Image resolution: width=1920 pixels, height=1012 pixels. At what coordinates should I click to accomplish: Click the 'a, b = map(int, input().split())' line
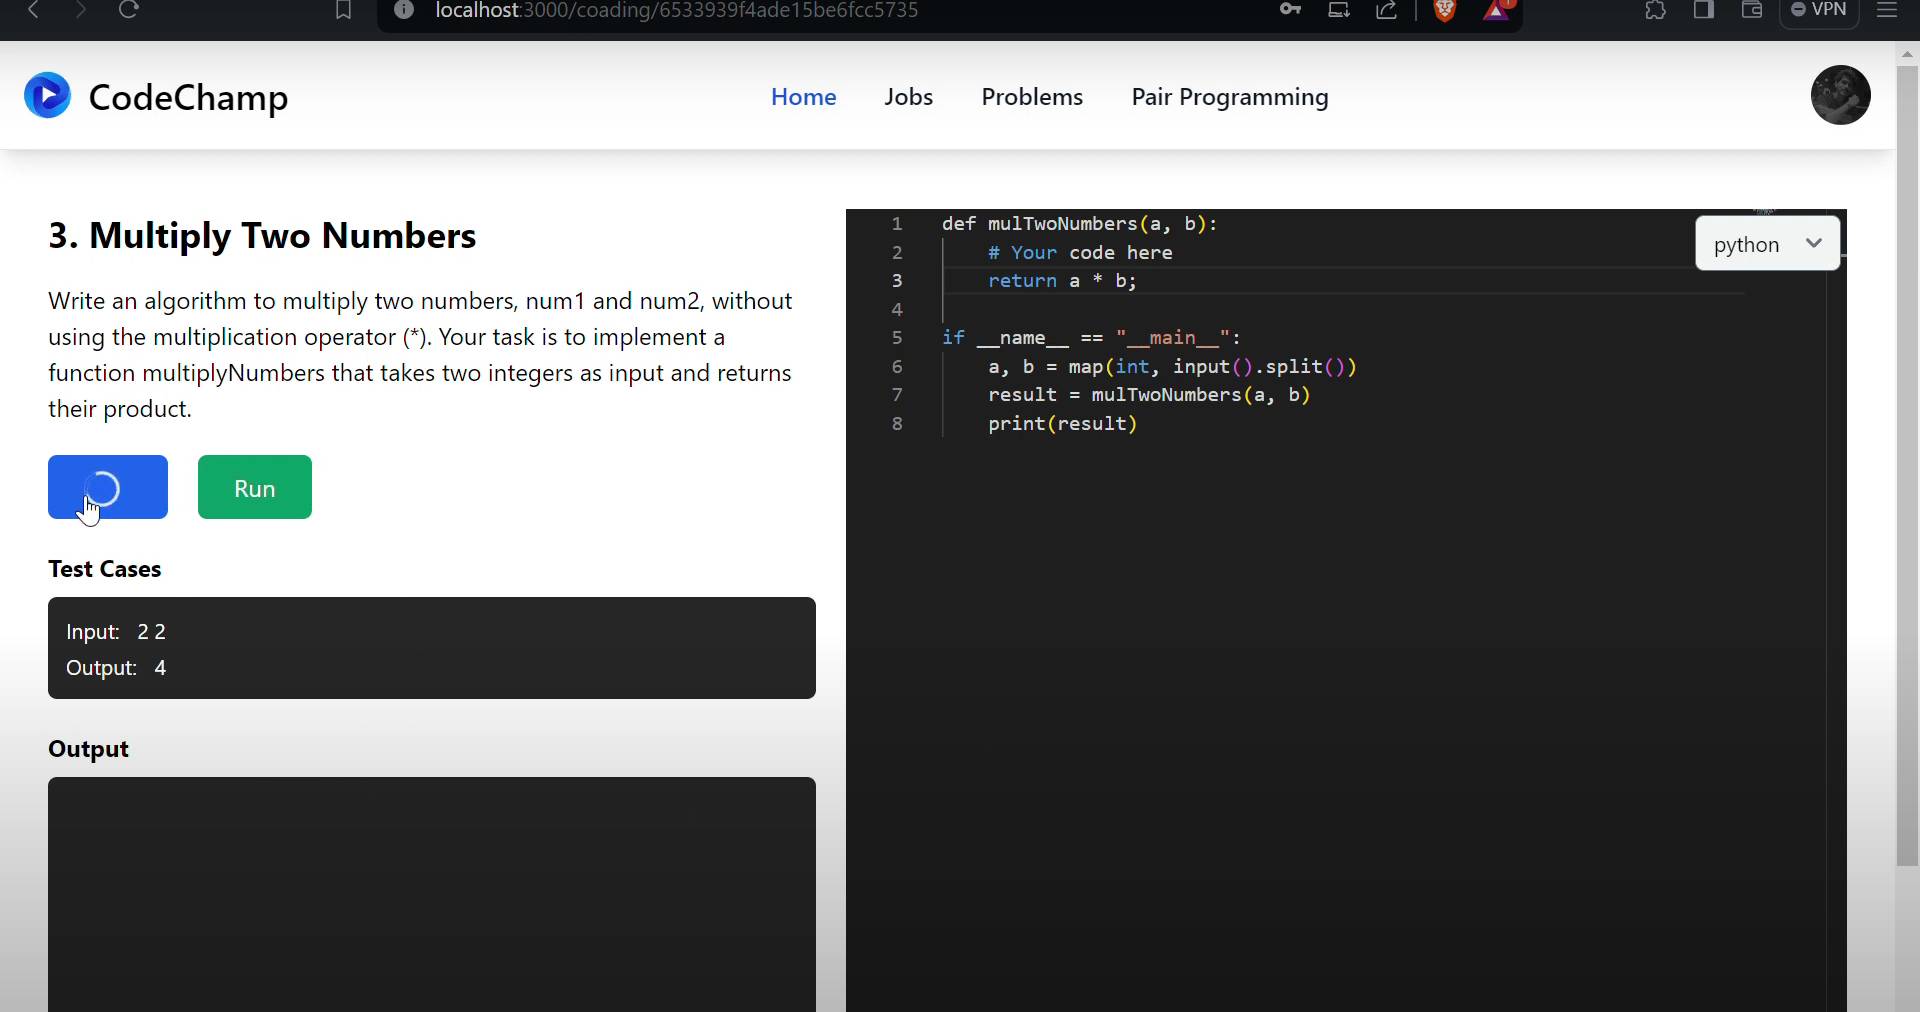(x=1172, y=367)
